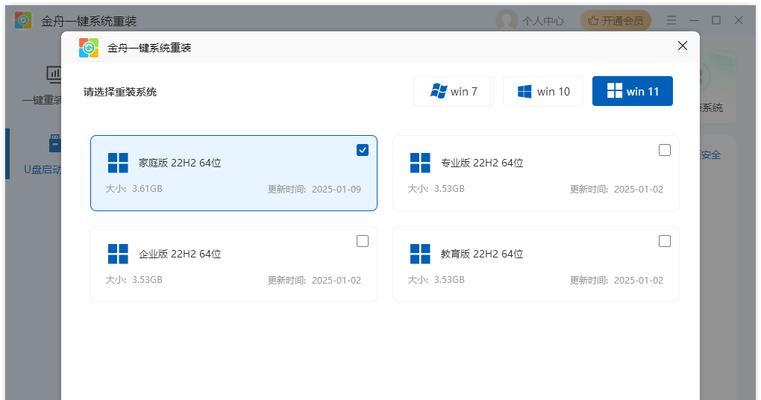
Task: Minimize the main window
Action: pyautogui.click(x=694, y=20)
